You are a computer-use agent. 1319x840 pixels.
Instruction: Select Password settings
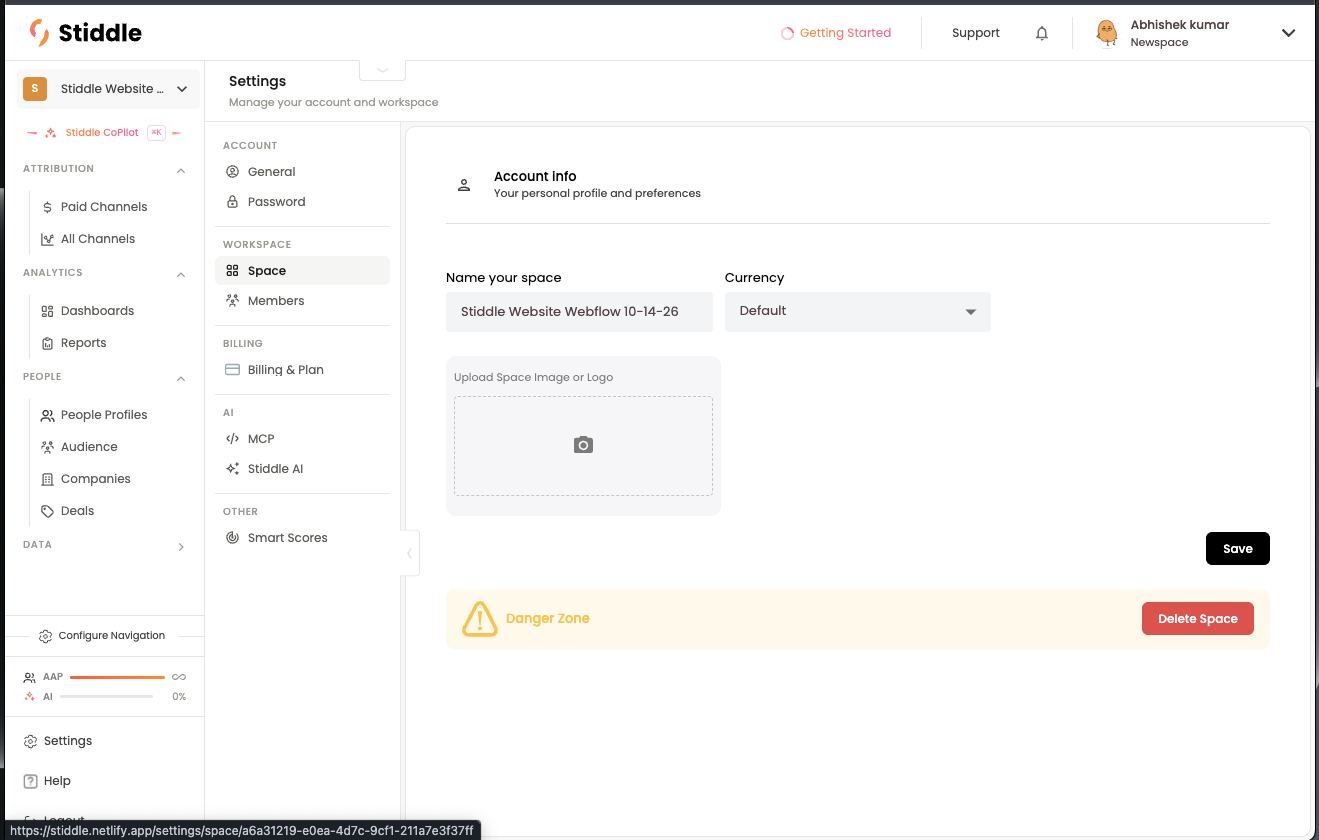302,202
